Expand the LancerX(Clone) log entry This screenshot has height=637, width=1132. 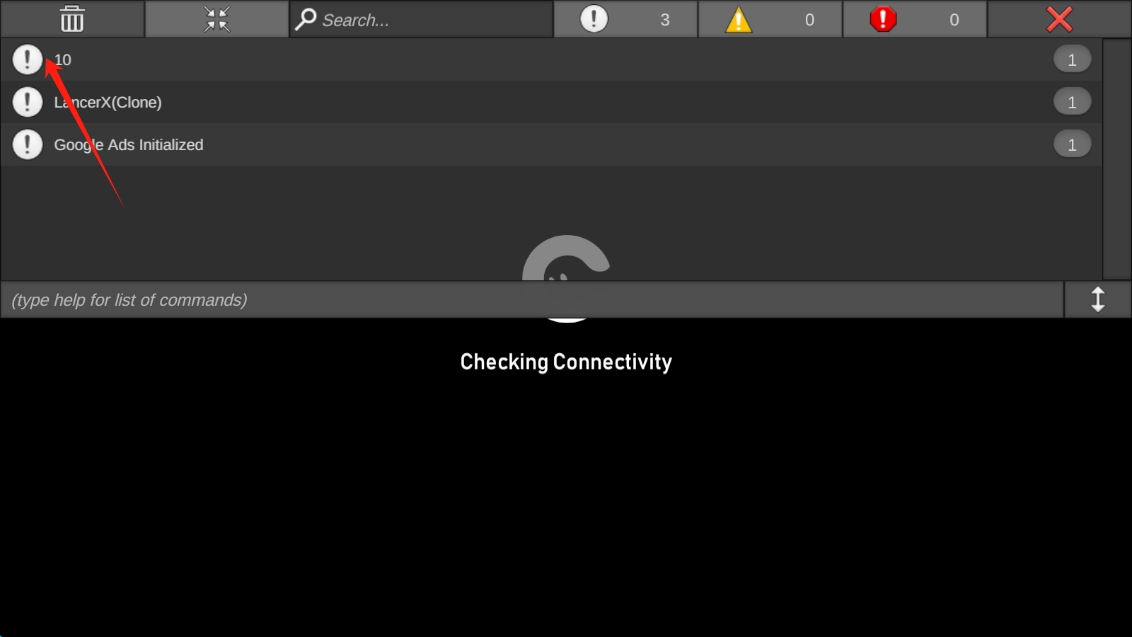(x=551, y=102)
